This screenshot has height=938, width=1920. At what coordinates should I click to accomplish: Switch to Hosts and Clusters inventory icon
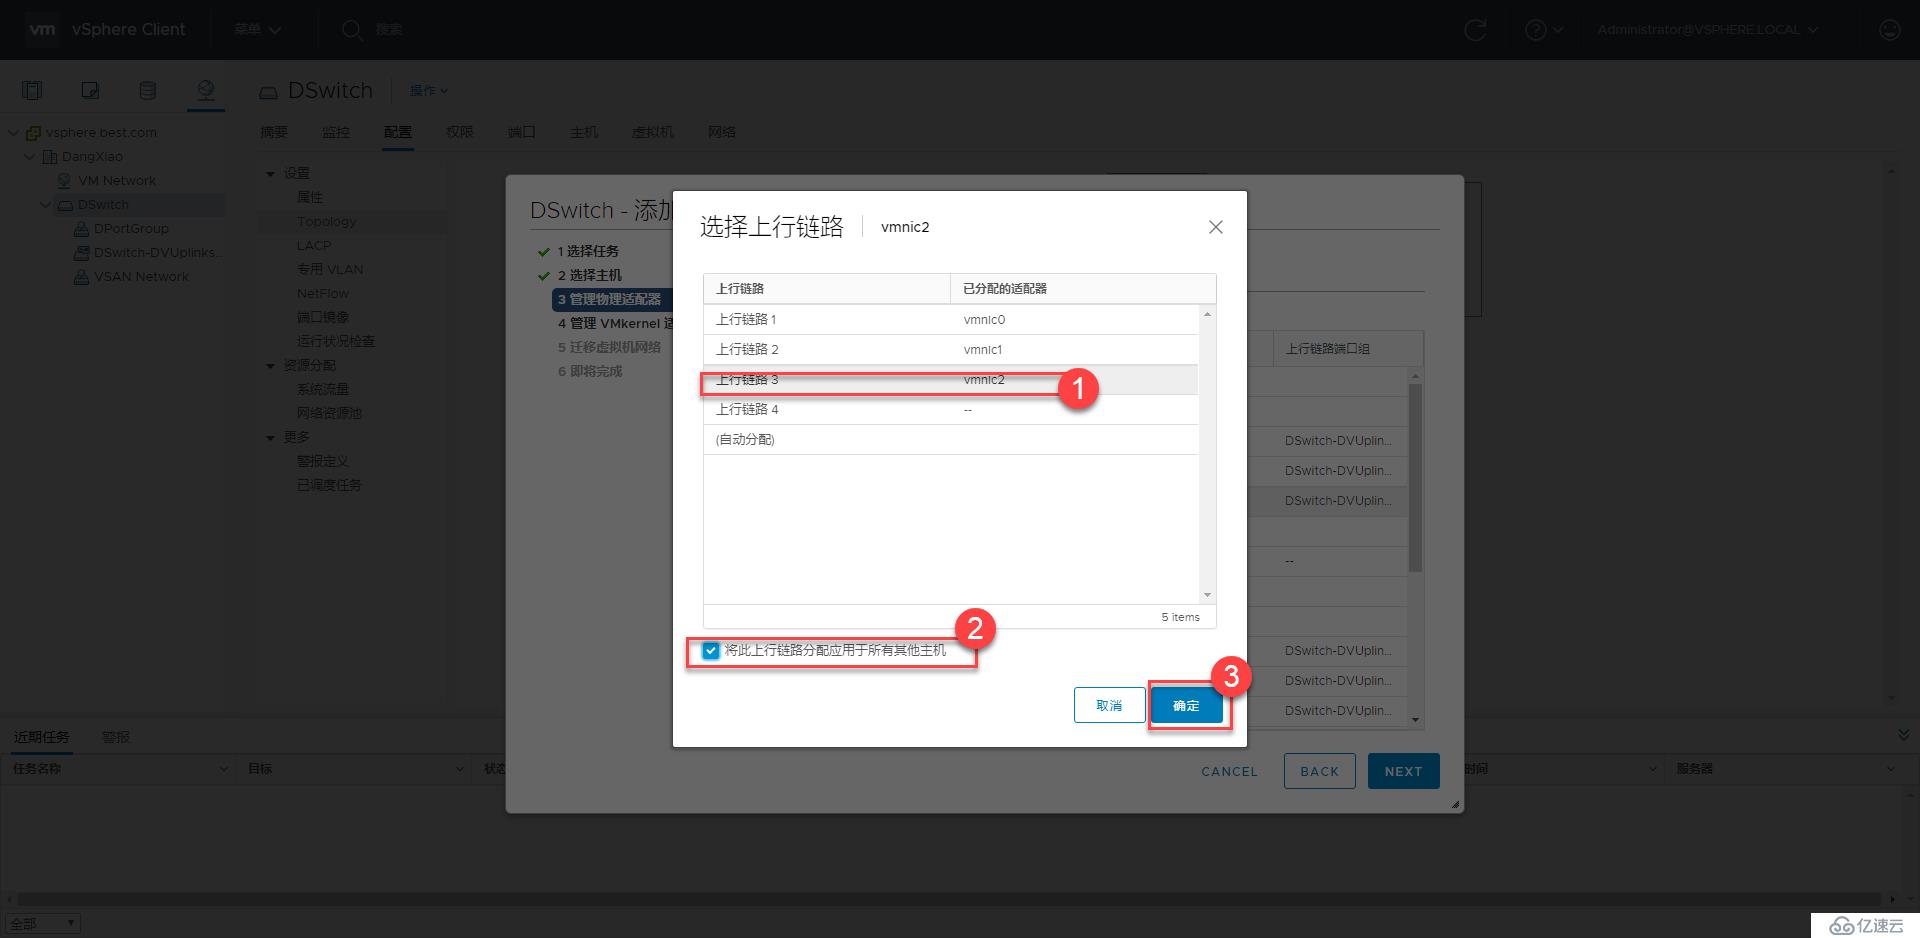point(32,91)
